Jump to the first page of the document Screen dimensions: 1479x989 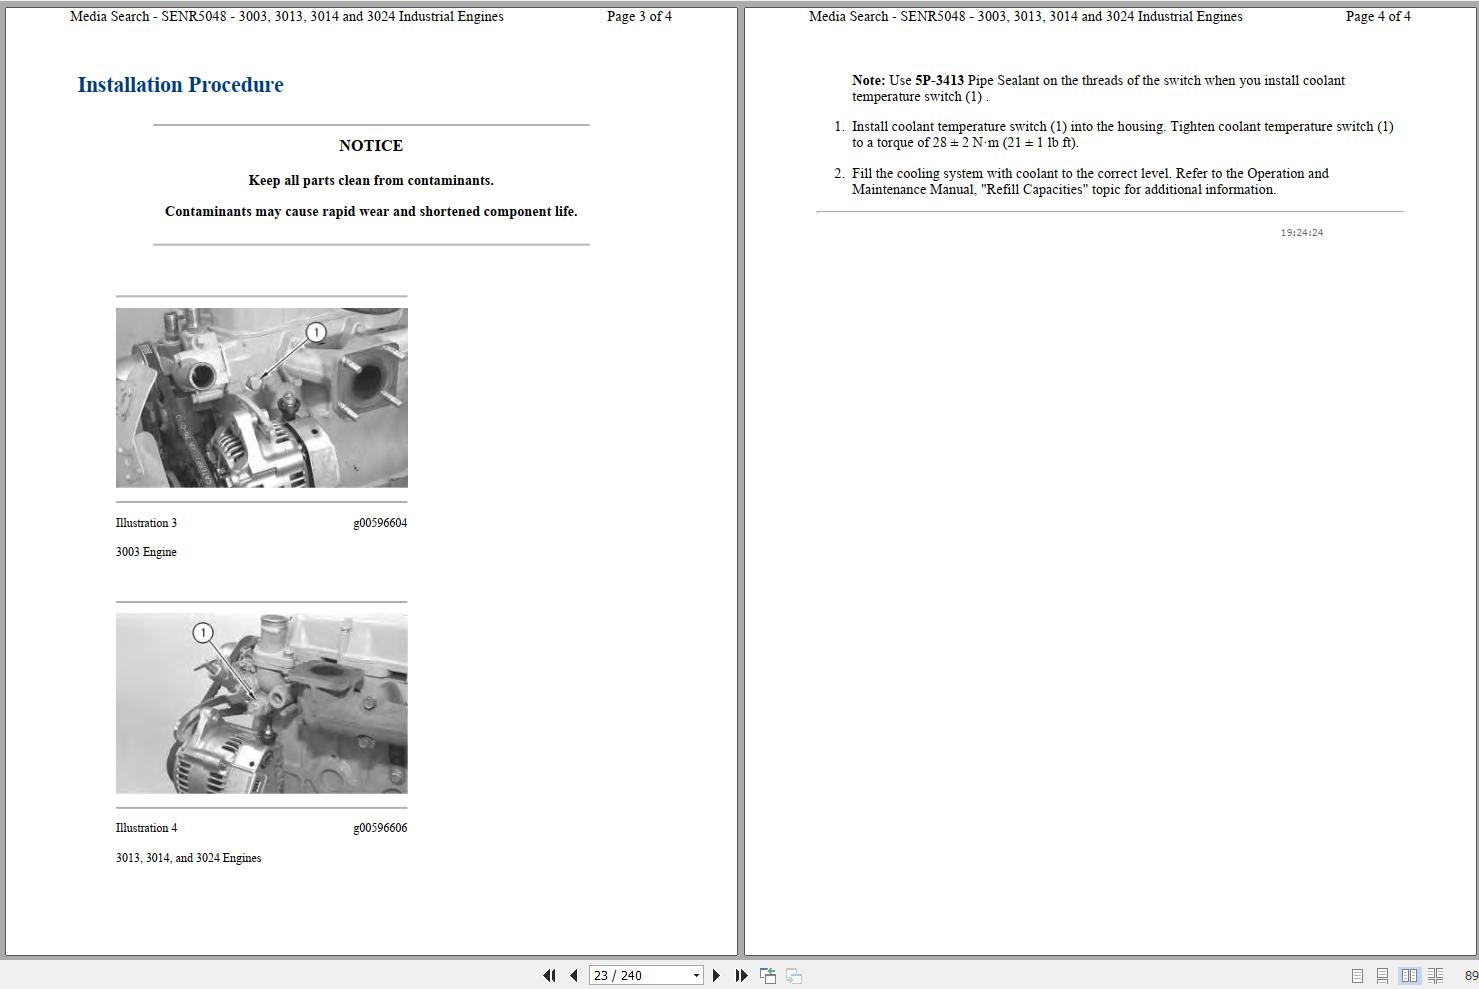(x=550, y=975)
